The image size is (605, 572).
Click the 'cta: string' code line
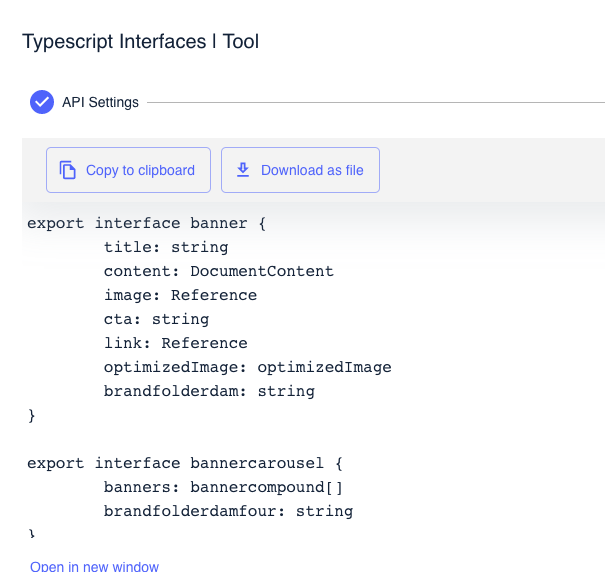pos(156,319)
